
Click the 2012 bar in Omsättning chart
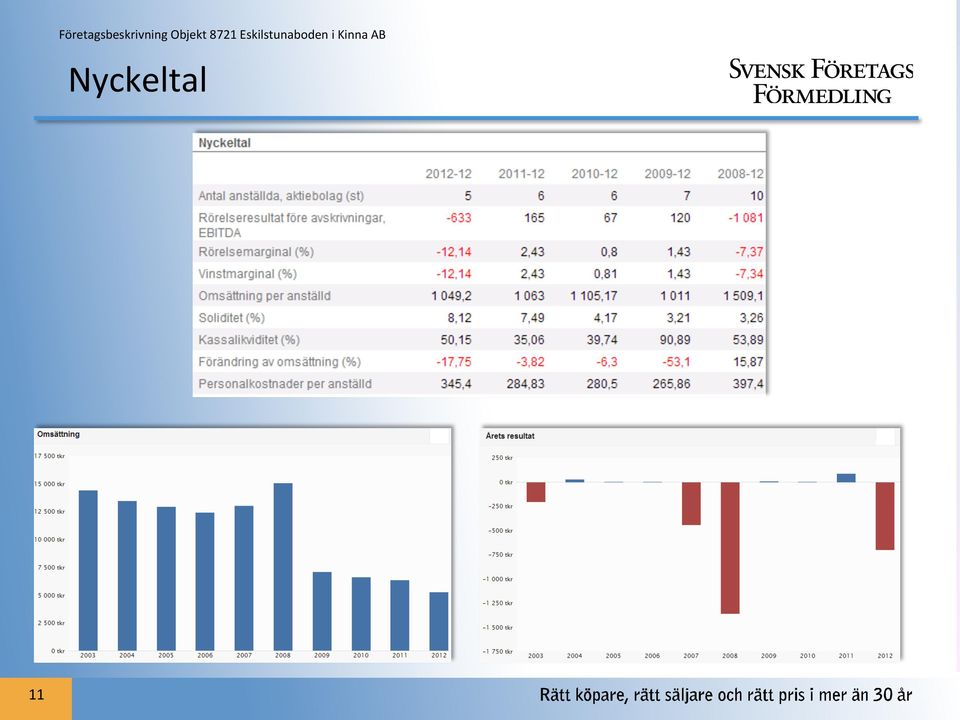tap(439, 621)
